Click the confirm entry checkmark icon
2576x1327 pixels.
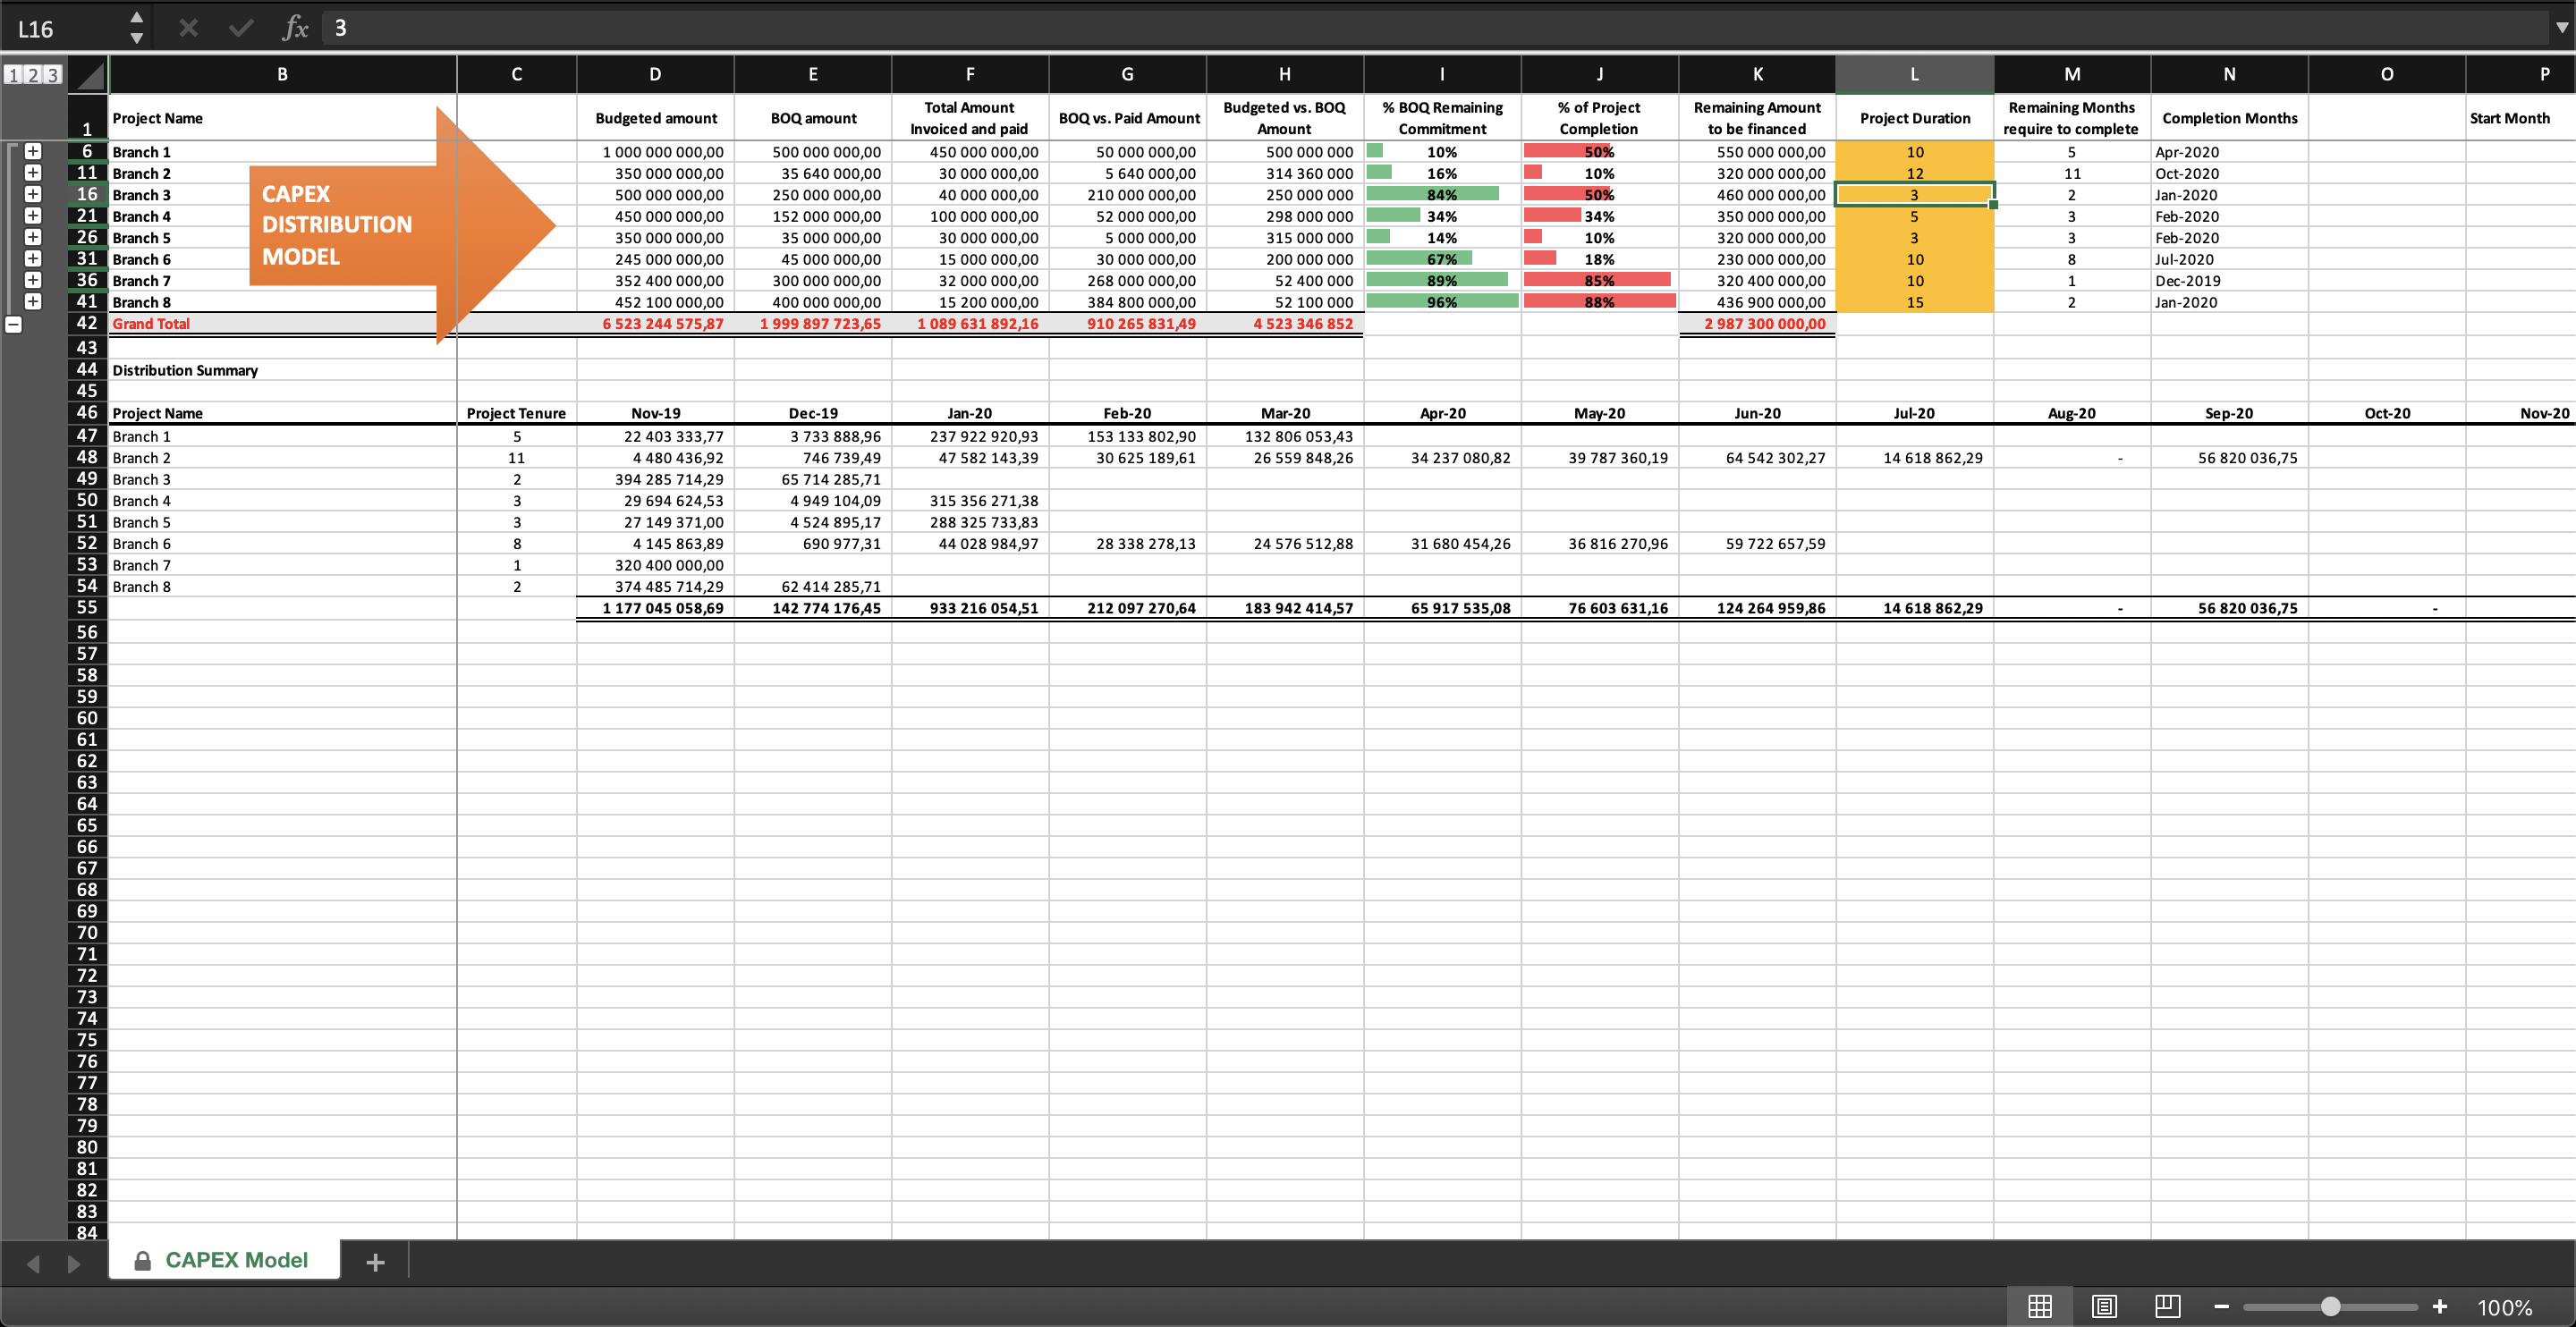coord(241,28)
